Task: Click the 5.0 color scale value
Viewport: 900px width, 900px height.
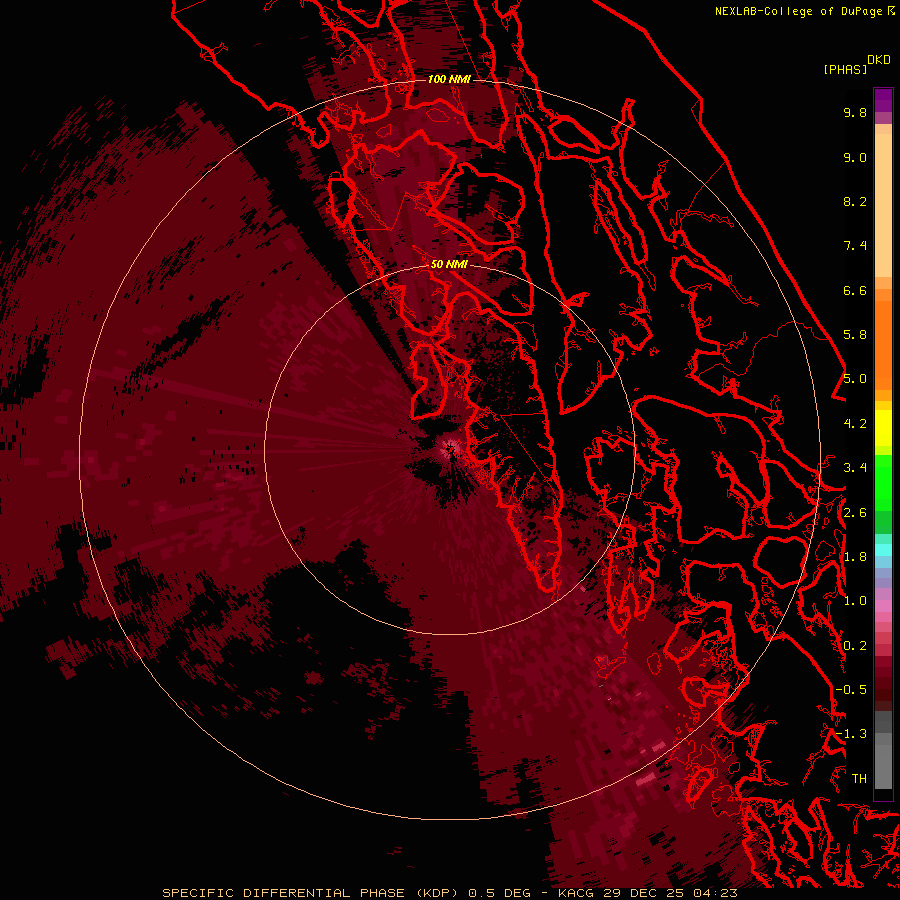Action: (x=855, y=379)
